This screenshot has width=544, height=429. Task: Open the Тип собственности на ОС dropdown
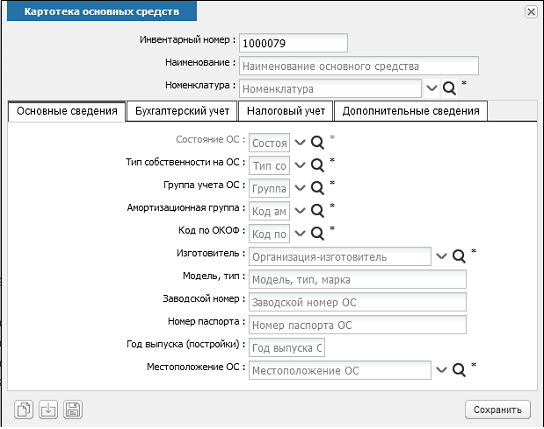(300, 165)
